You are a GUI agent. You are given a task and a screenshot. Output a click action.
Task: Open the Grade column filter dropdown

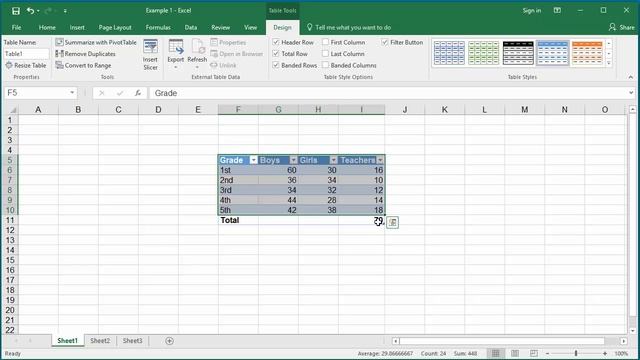(x=253, y=160)
